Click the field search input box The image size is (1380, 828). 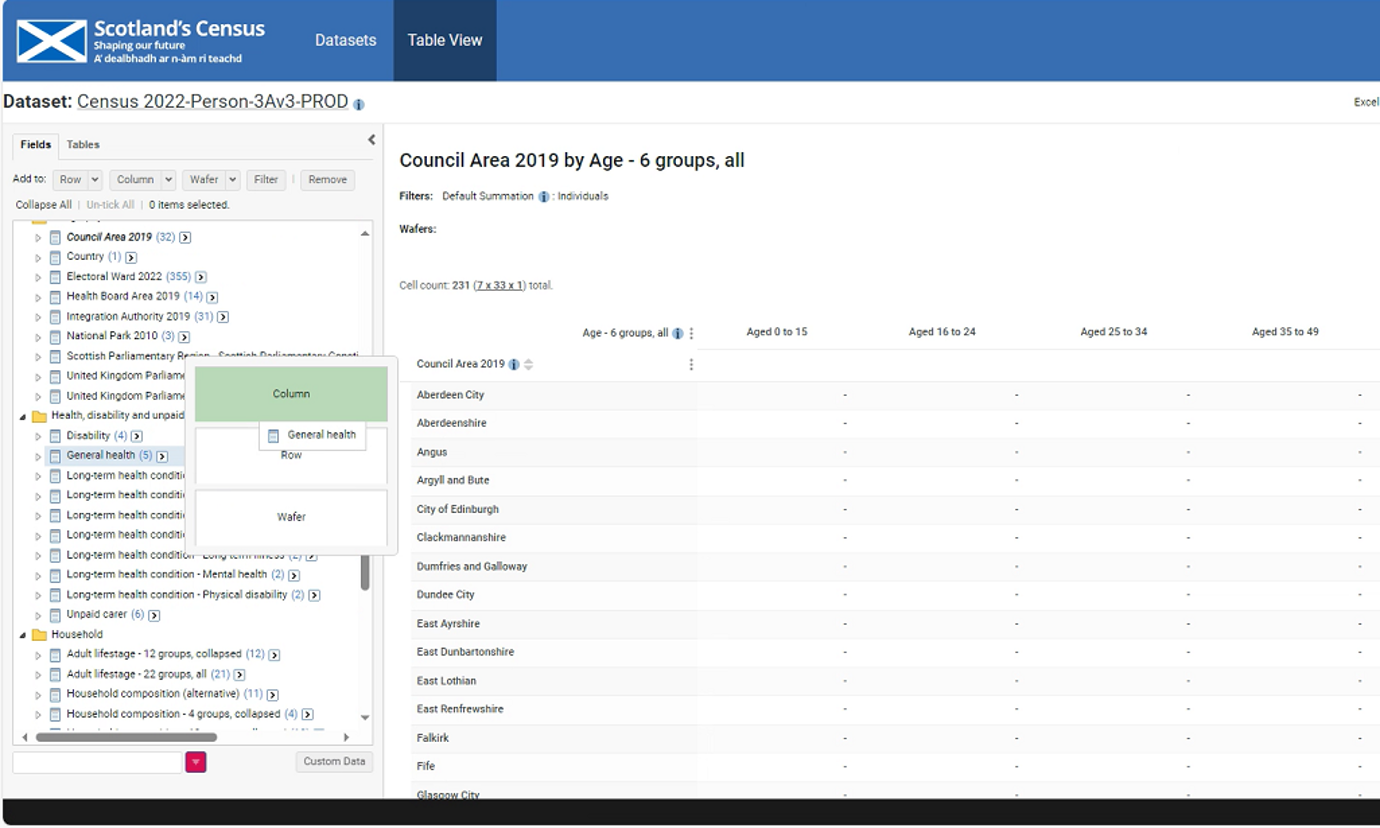pos(97,762)
